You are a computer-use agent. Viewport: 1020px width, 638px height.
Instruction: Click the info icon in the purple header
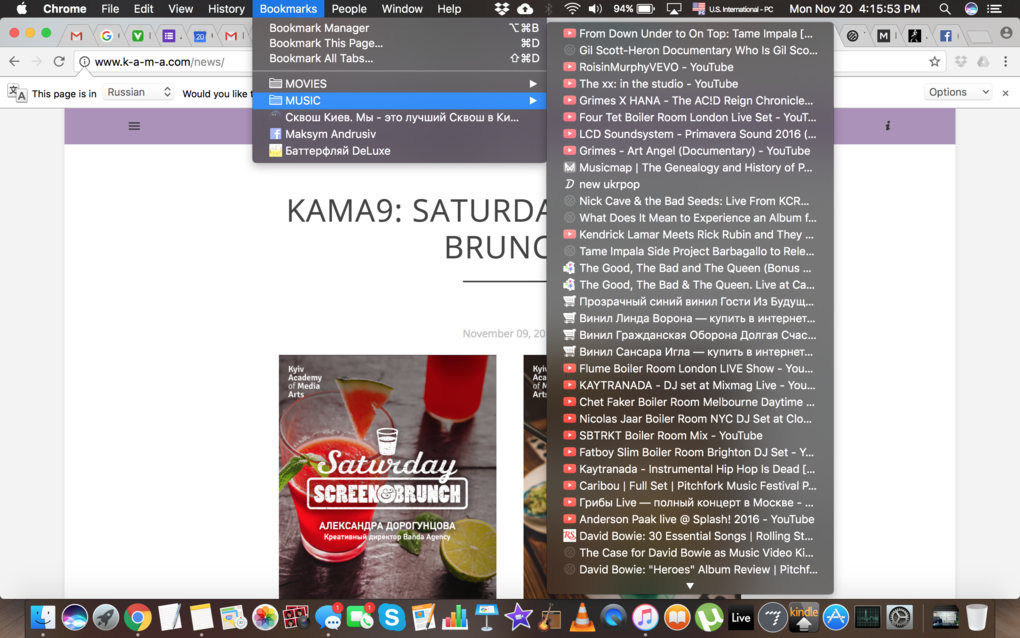[887, 126]
